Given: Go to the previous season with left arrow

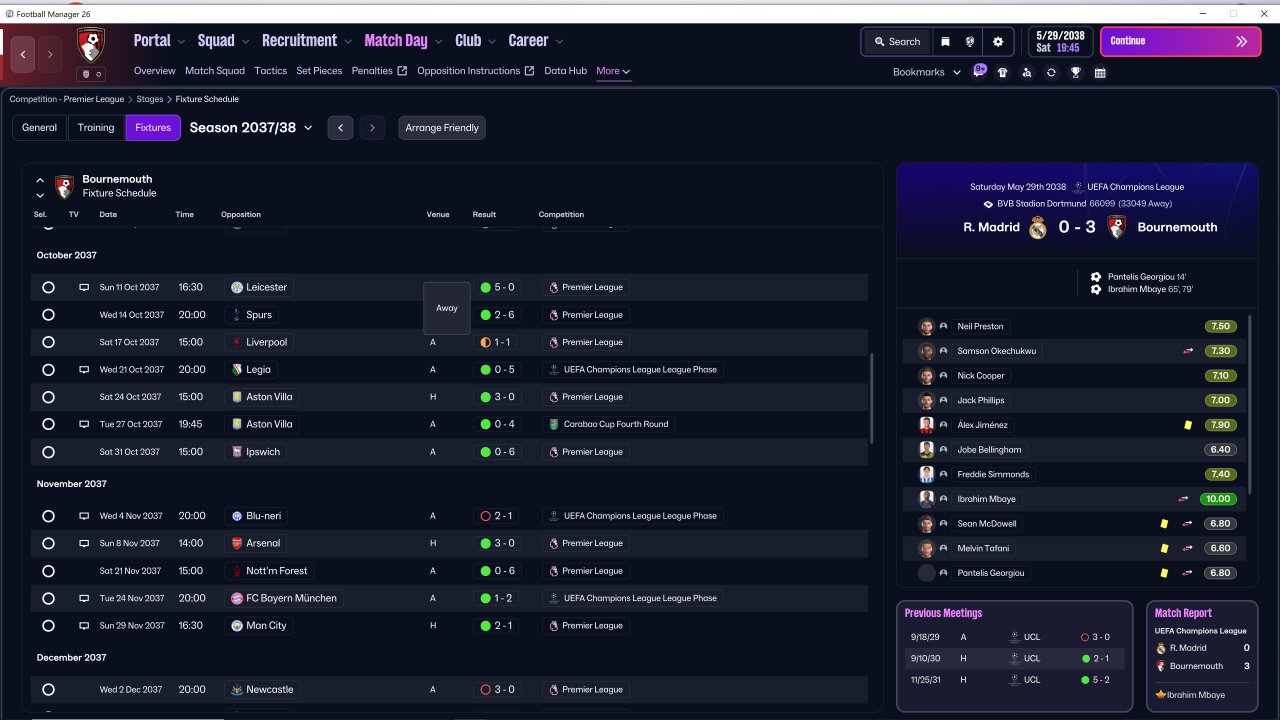Looking at the screenshot, I should pyautogui.click(x=340, y=128).
